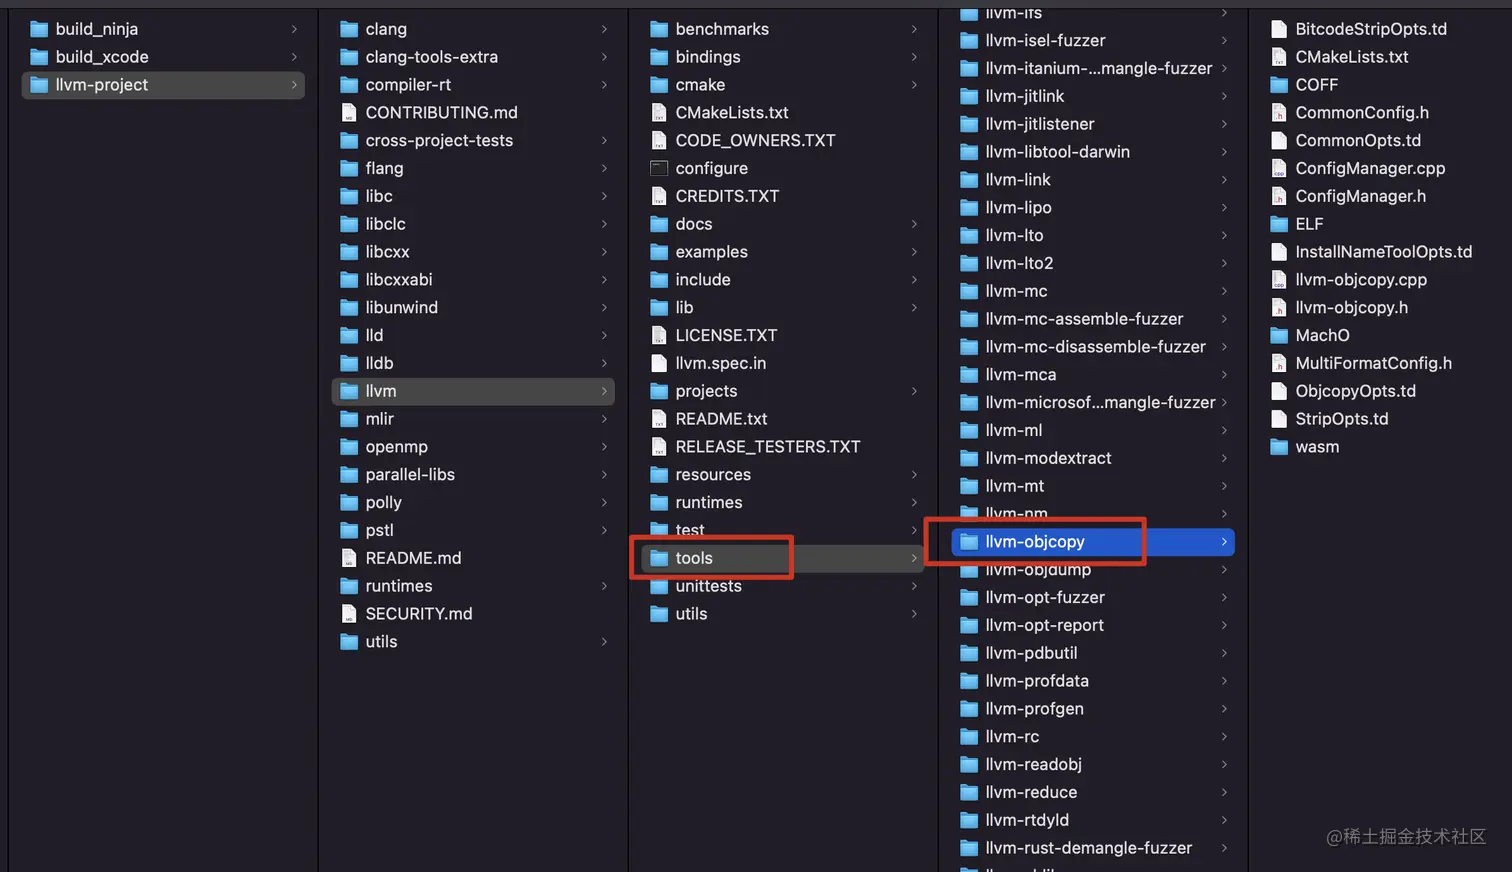Click the StripOpts.td file icon
Screen dimensions: 1512x872
point(1279,419)
